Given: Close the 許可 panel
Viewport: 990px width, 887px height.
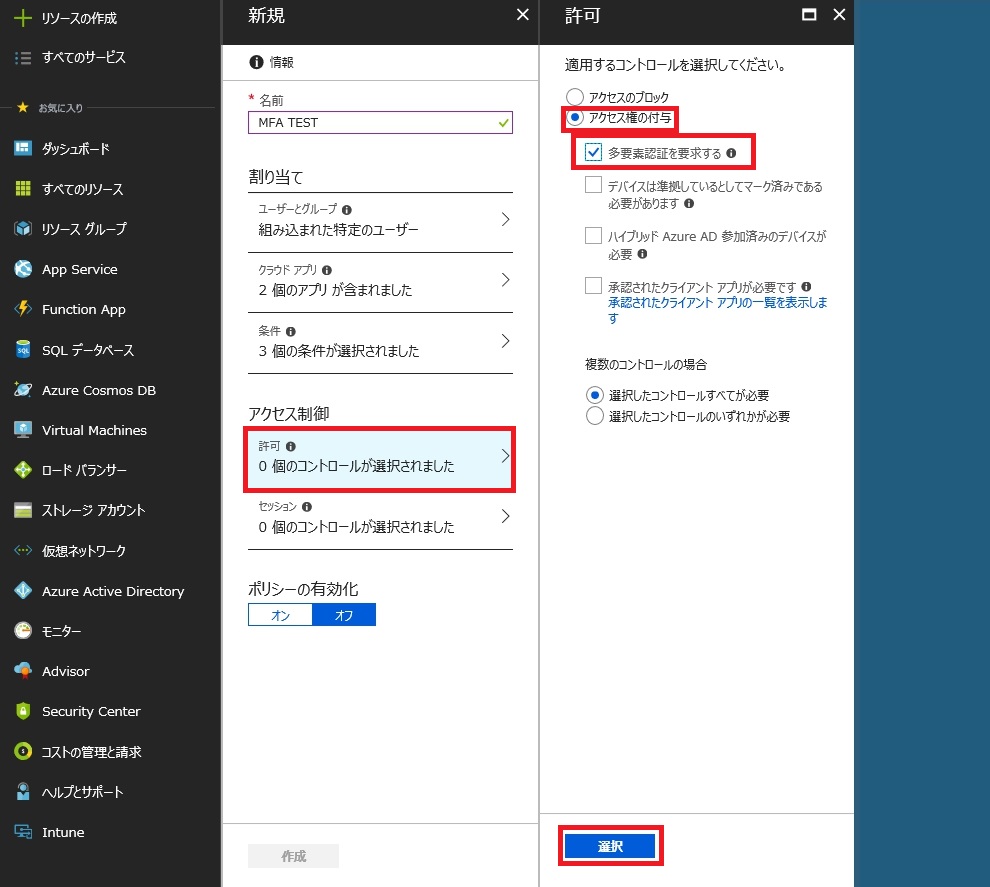Looking at the screenshot, I should point(839,15).
